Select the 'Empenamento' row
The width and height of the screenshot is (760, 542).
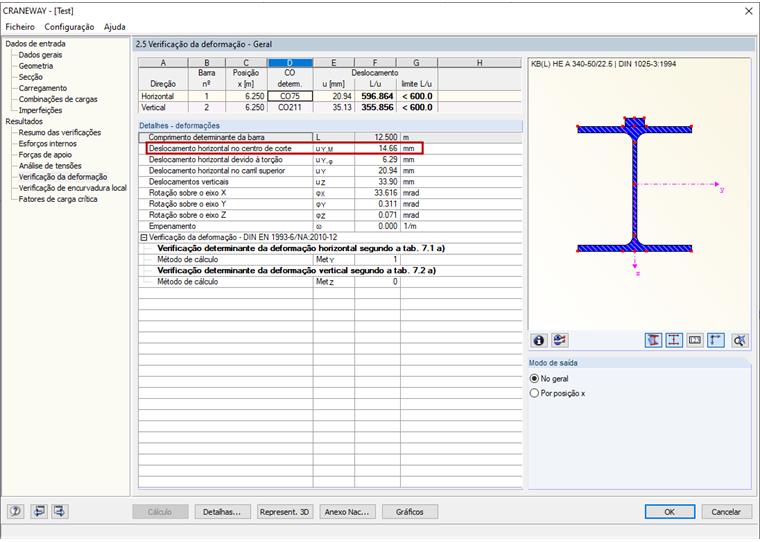[330, 226]
